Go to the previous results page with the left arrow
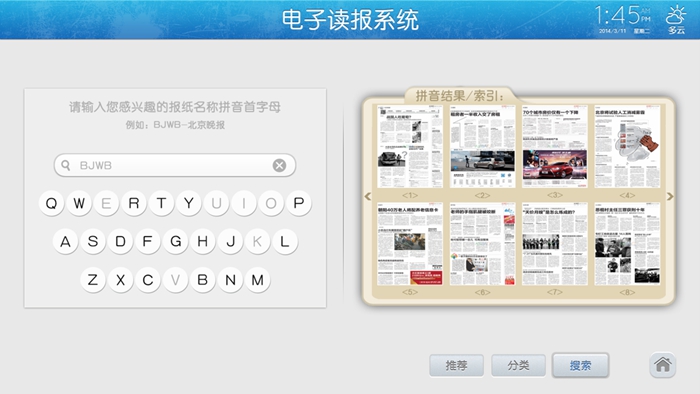This screenshot has width=700, height=394. [368, 196]
